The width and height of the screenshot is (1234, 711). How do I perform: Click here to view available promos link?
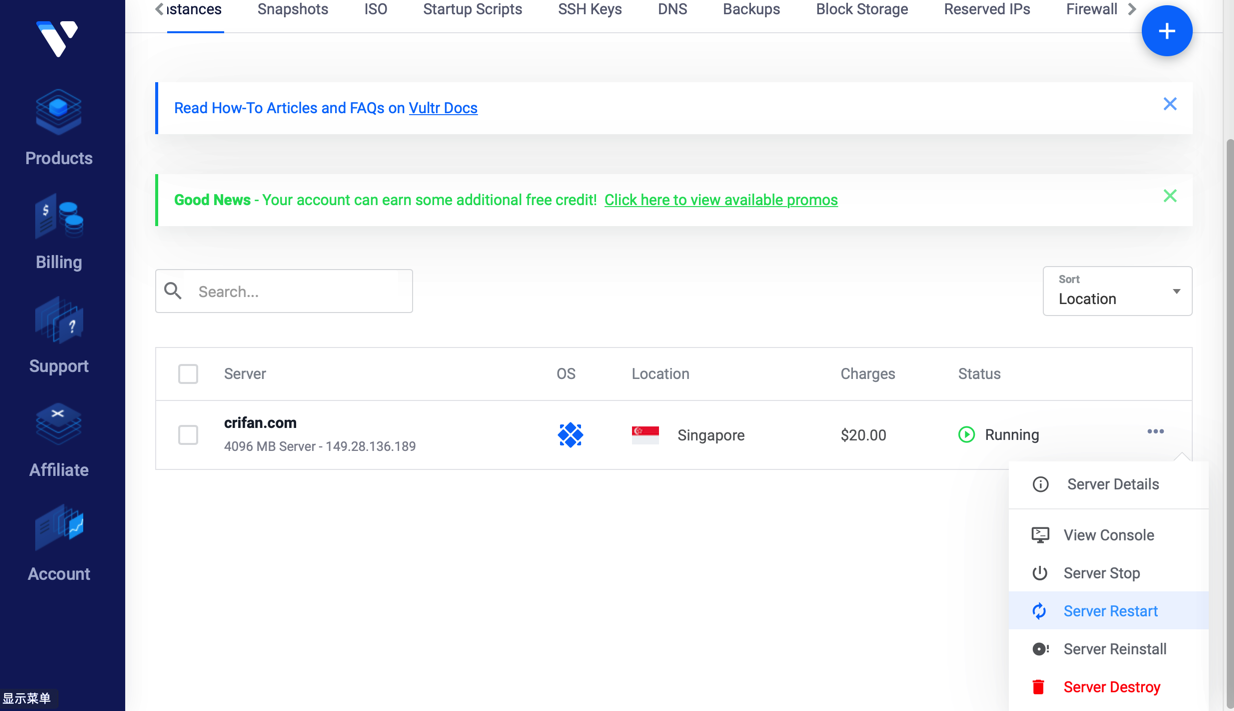720,200
